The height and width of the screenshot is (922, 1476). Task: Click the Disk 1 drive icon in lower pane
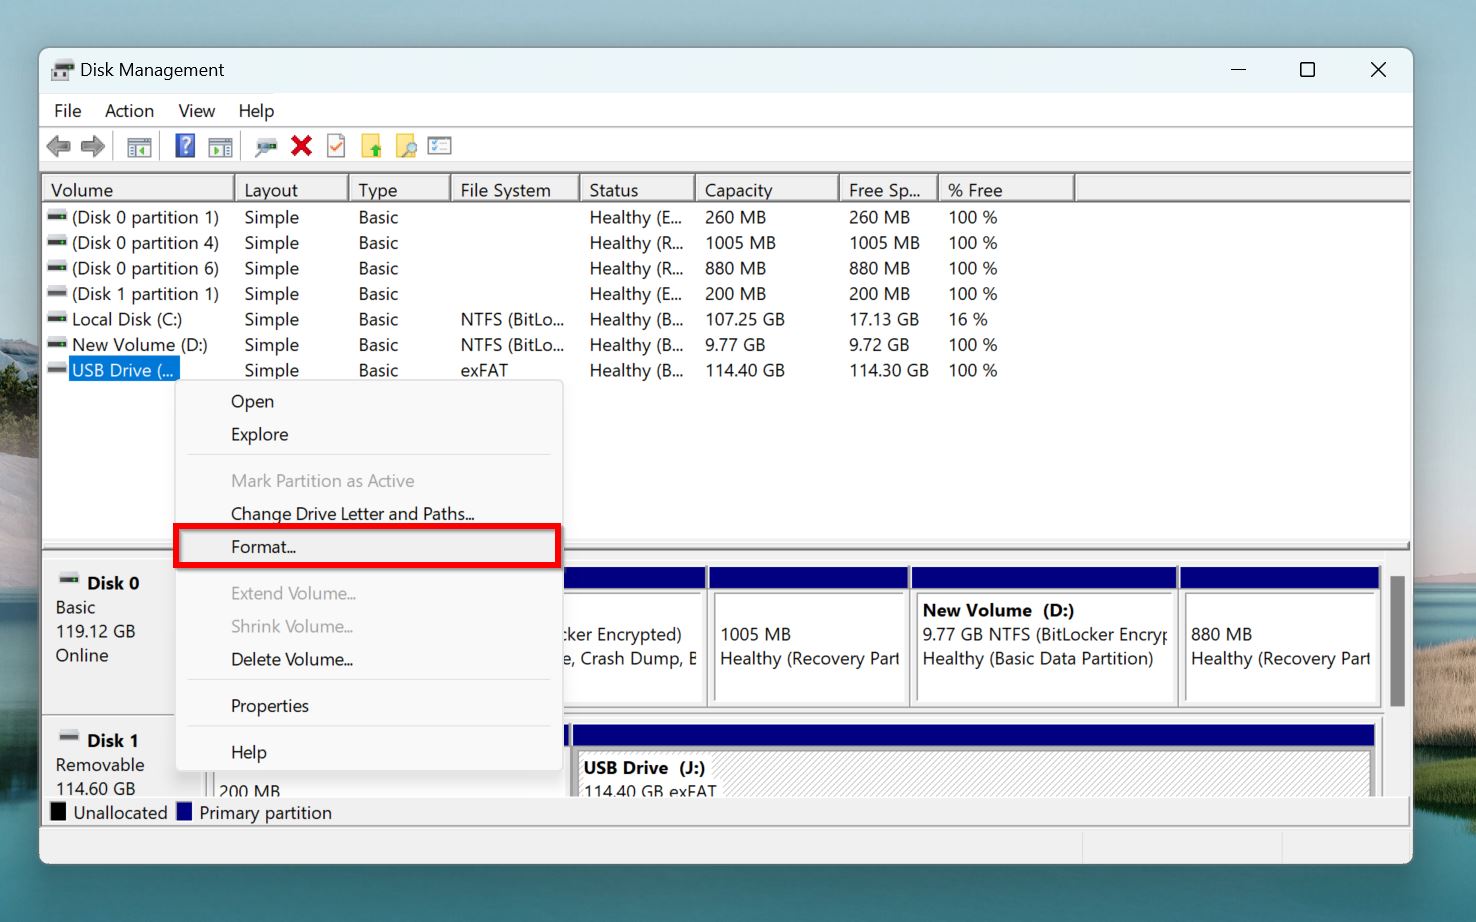click(x=69, y=737)
